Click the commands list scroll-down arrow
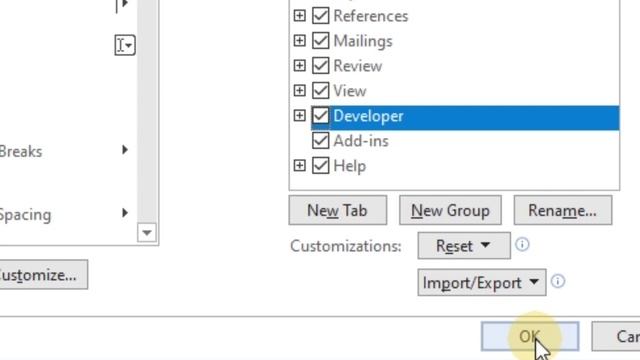The image size is (640, 360). pyautogui.click(x=147, y=233)
